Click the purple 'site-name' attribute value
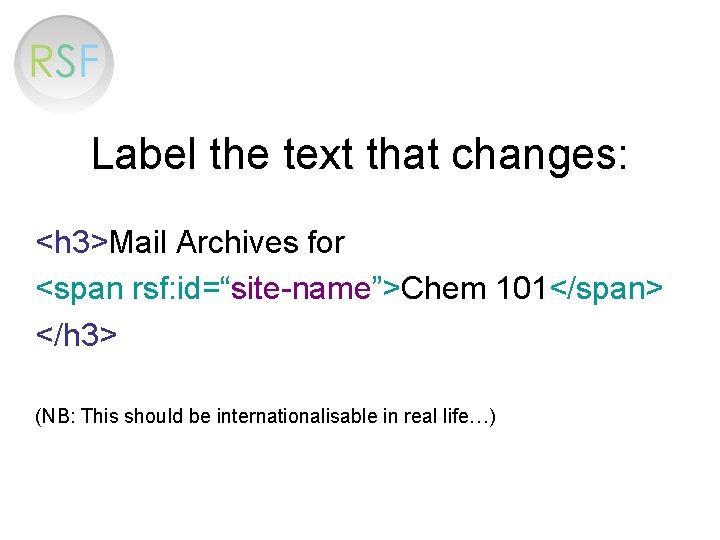 pyautogui.click(x=300, y=289)
